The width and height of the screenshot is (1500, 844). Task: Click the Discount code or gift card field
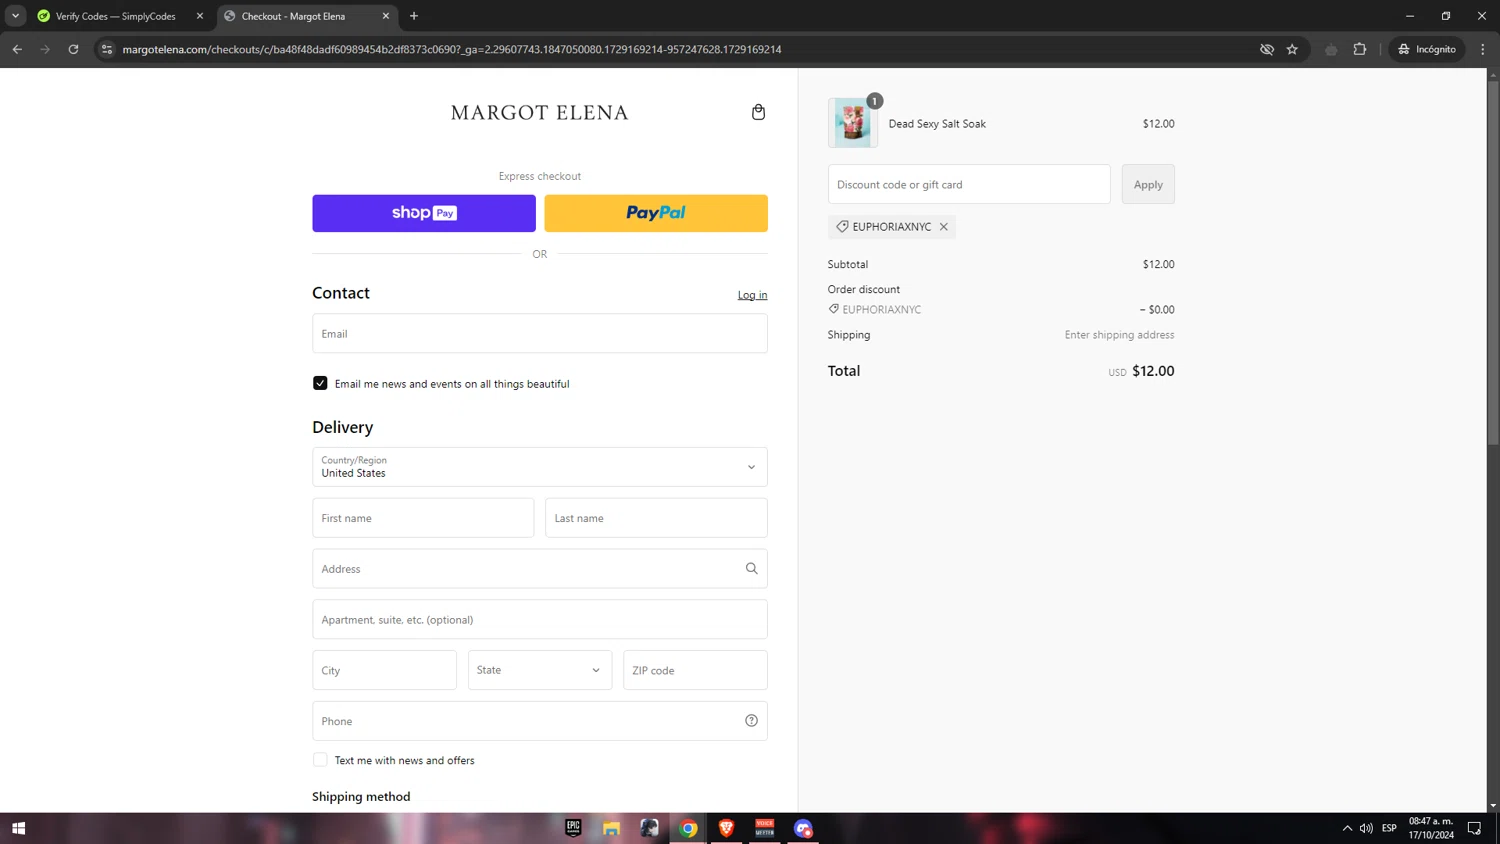tap(969, 184)
